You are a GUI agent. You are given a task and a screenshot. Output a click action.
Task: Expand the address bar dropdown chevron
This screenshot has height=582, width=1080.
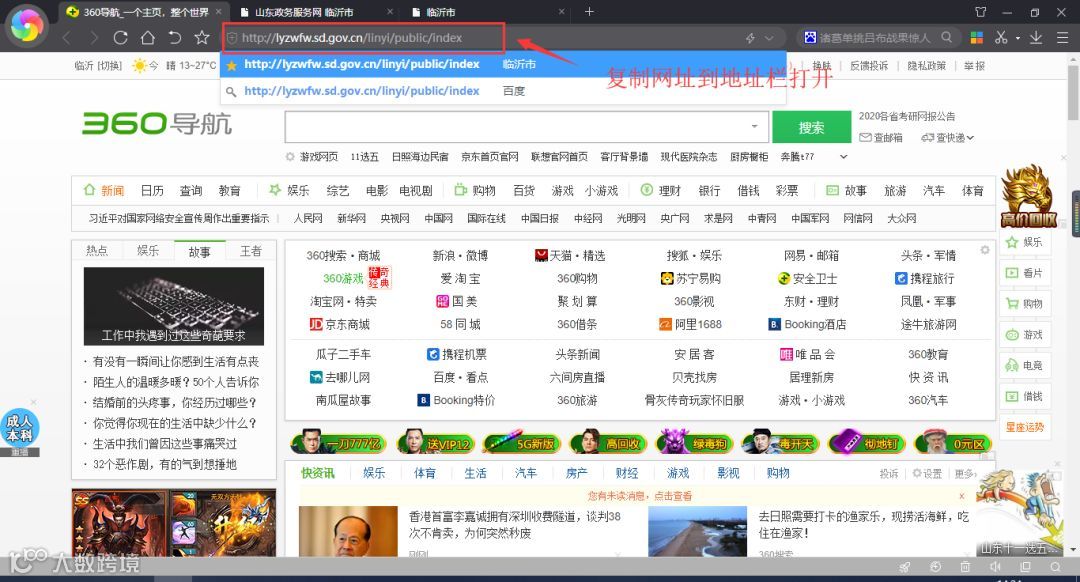coord(769,39)
